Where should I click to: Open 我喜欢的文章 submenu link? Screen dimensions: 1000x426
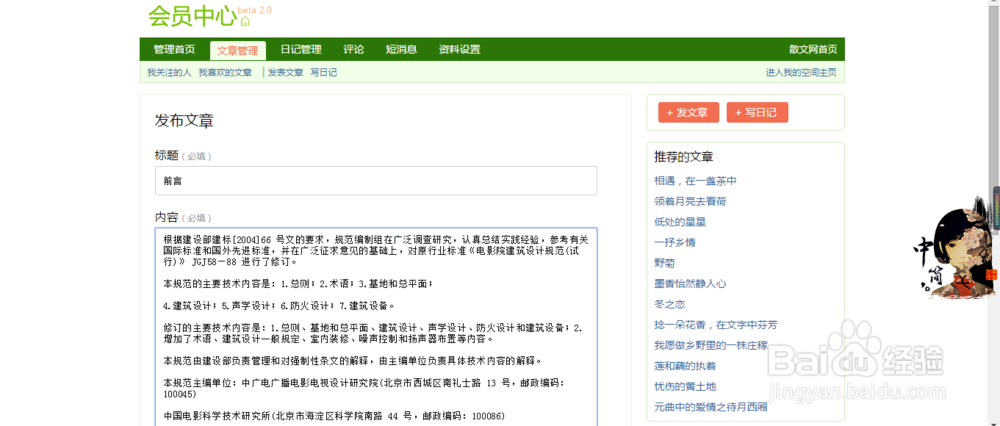coord(225,73)
